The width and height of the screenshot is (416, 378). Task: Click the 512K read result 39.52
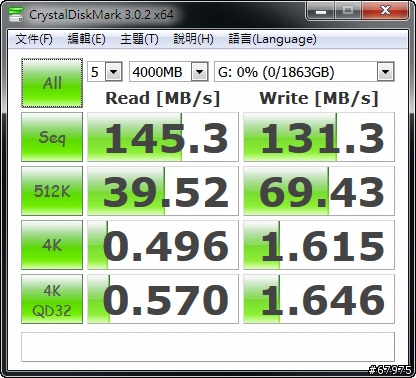(x=163, y=191)
